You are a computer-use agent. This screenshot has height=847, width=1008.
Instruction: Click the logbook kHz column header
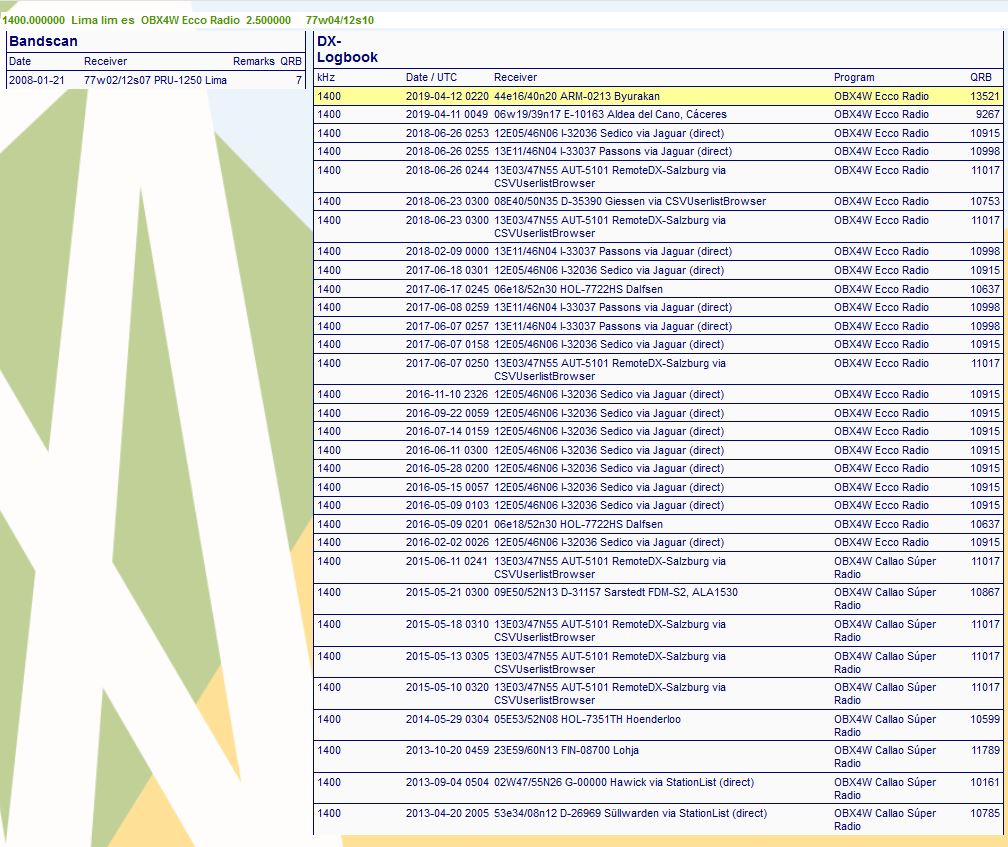click(x=326, y=77)
